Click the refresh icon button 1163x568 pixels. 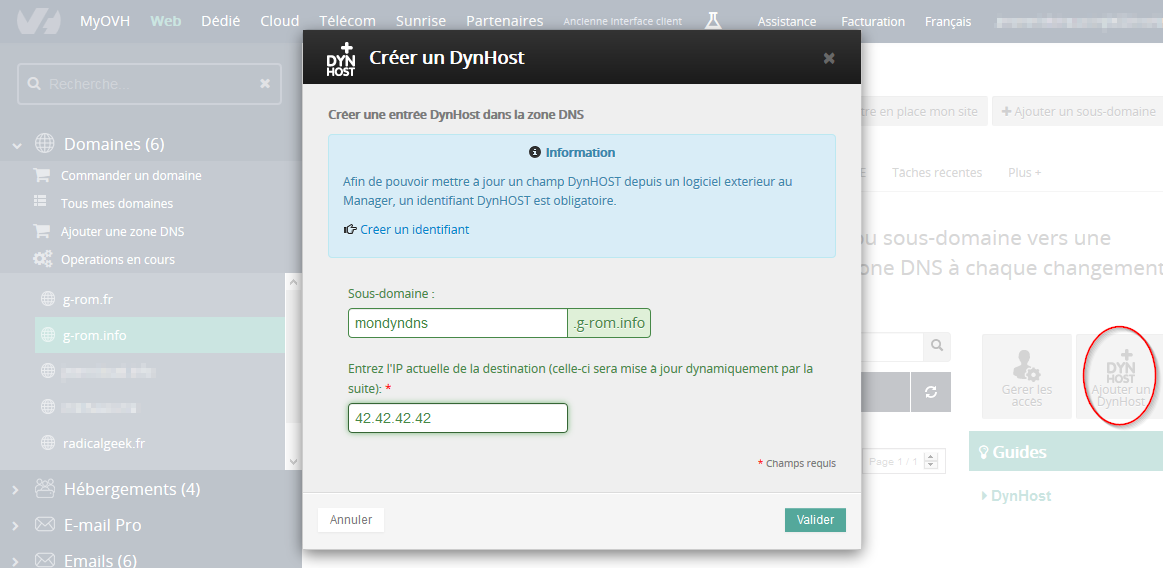[931, 392]
